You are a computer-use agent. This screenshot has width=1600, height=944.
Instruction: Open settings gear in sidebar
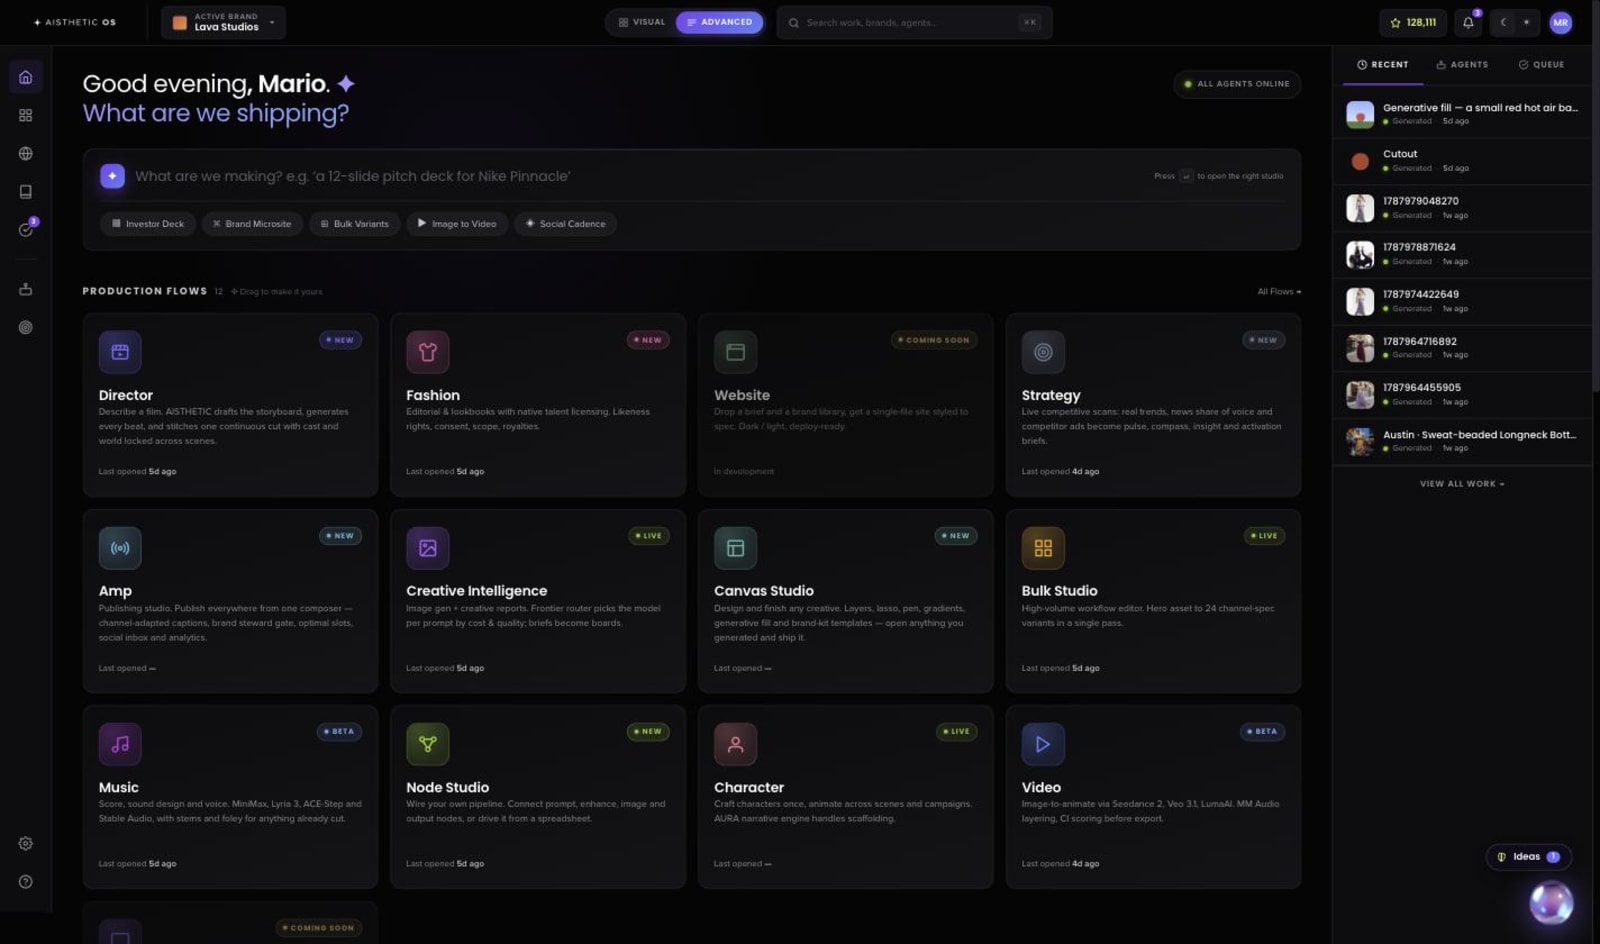[x=26, y=843]
